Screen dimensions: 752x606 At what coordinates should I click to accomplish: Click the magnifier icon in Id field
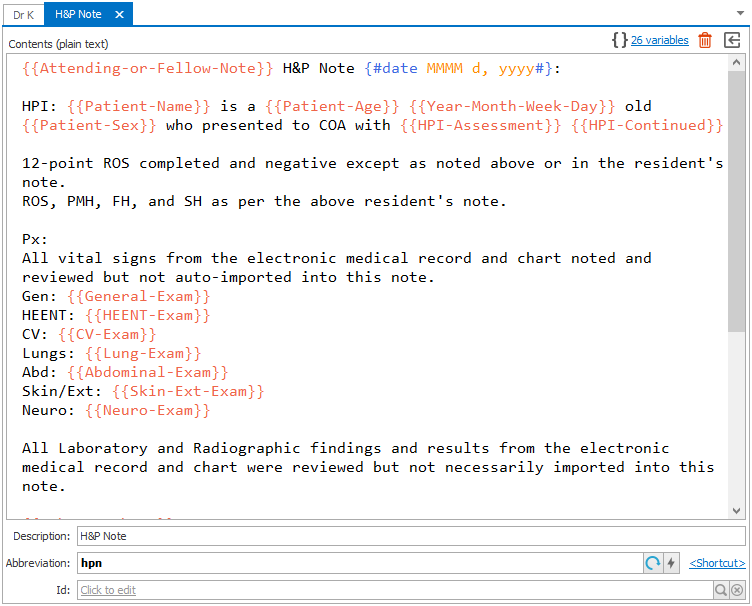pos(721,590)
